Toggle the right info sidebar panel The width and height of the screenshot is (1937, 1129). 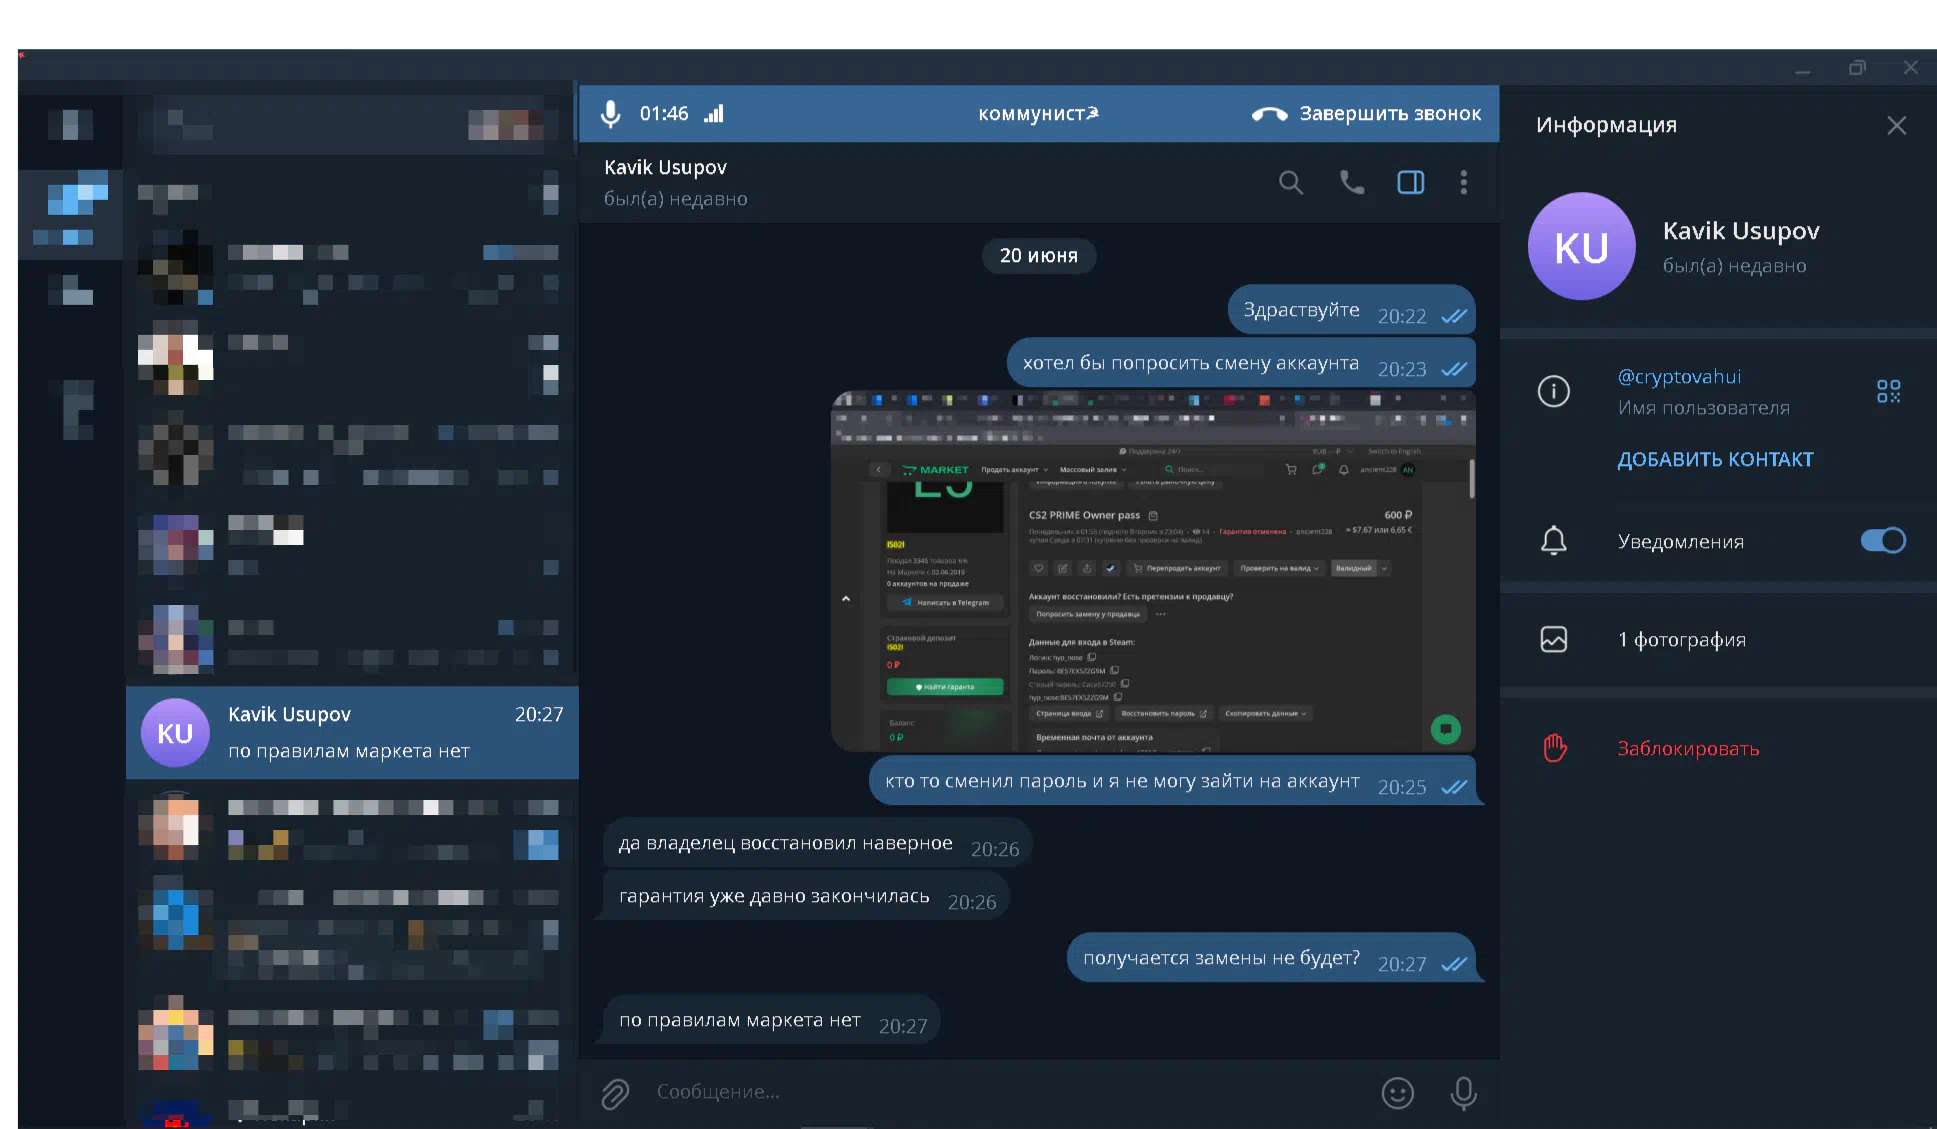coord(1411,182)
